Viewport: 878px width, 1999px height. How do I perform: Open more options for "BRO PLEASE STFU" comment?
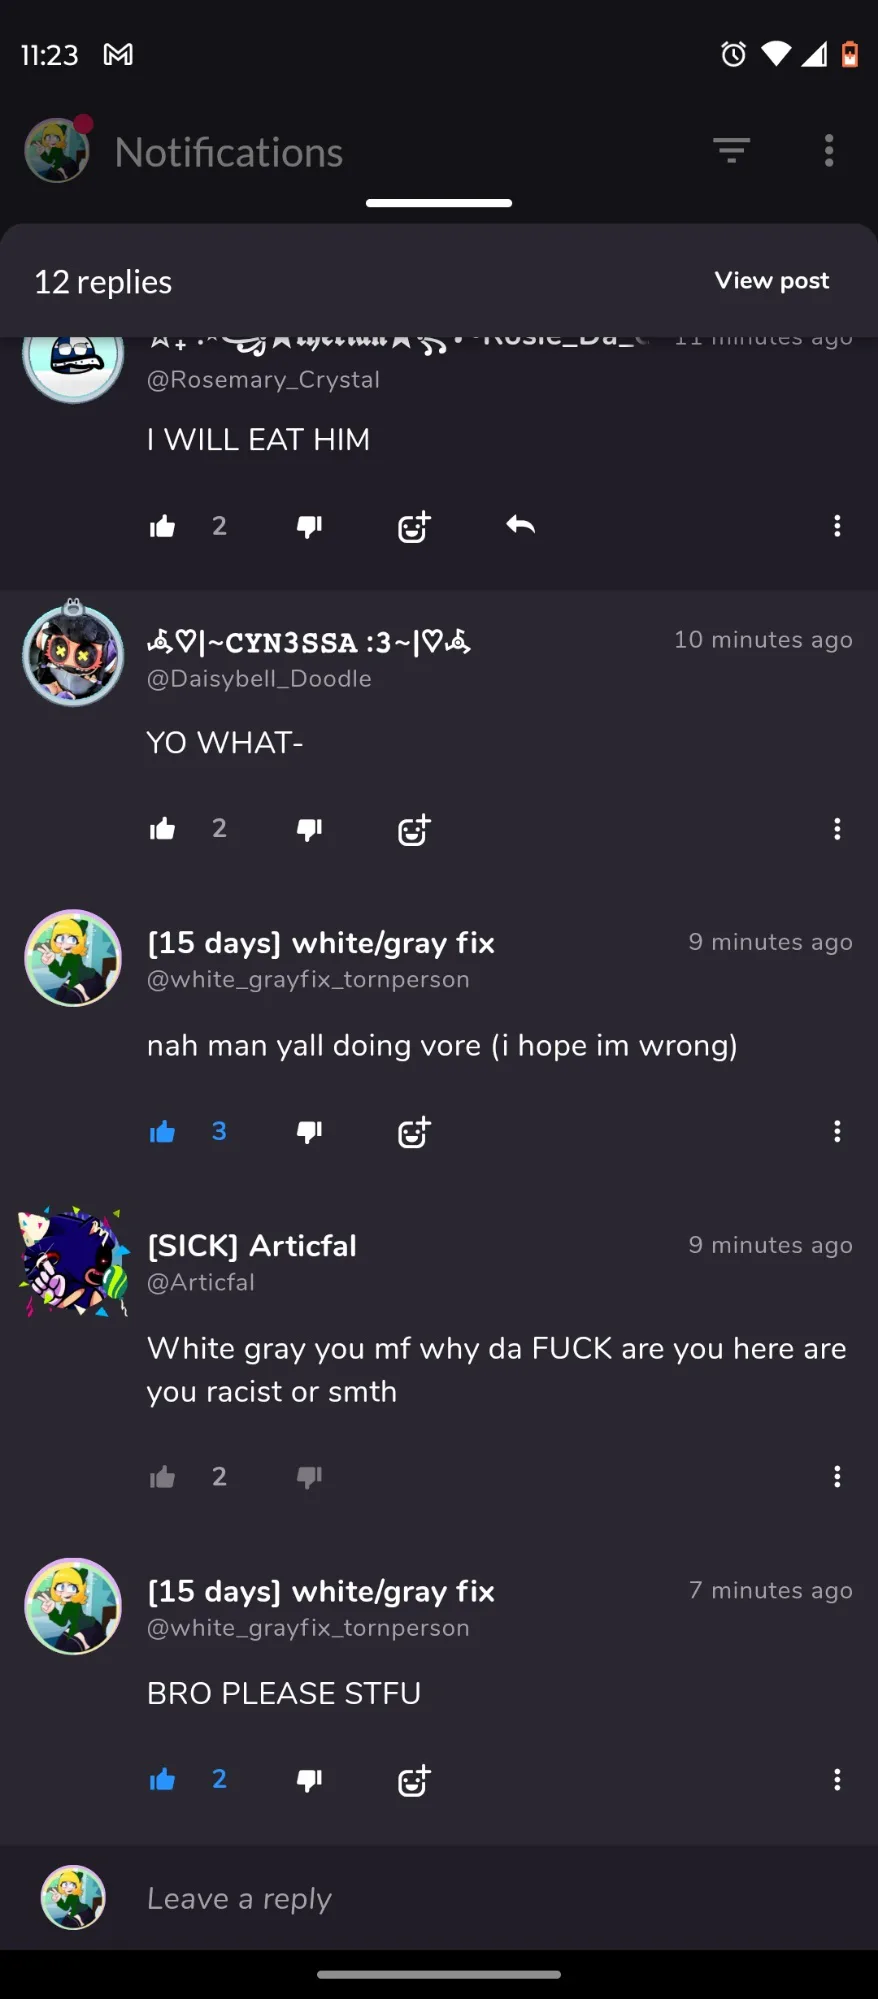click(x=837, y=1780)
